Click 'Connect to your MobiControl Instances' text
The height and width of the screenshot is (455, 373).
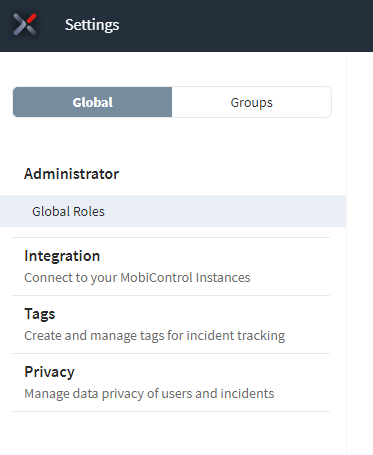[137, 278]
